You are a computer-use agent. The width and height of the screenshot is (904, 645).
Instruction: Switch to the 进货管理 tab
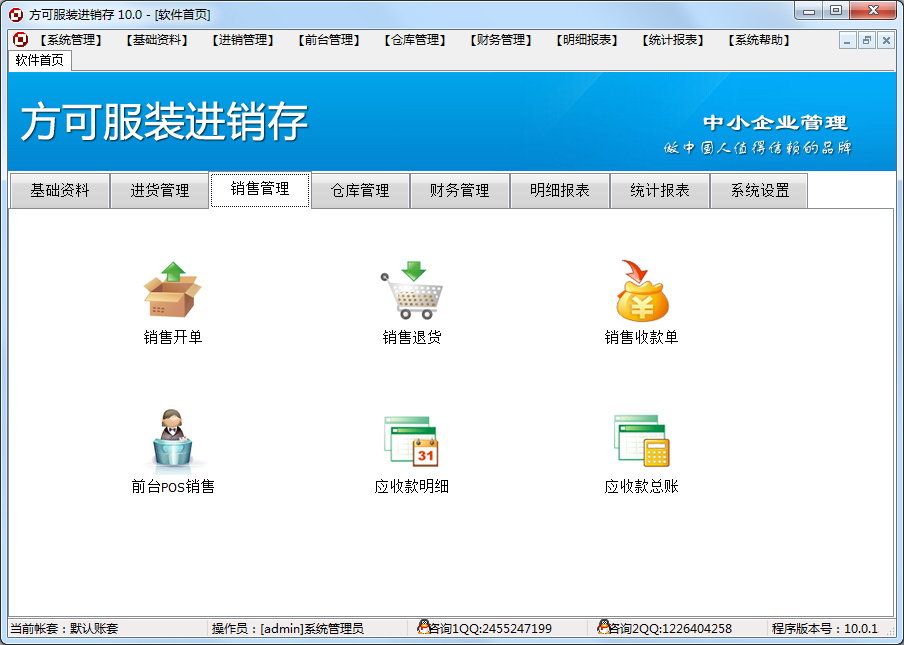pyautogui.click(x=159, y=190)
